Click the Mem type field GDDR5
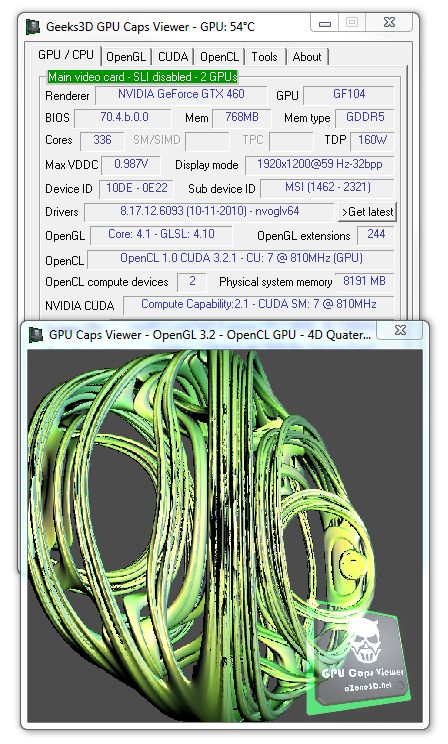 [365, 117]
